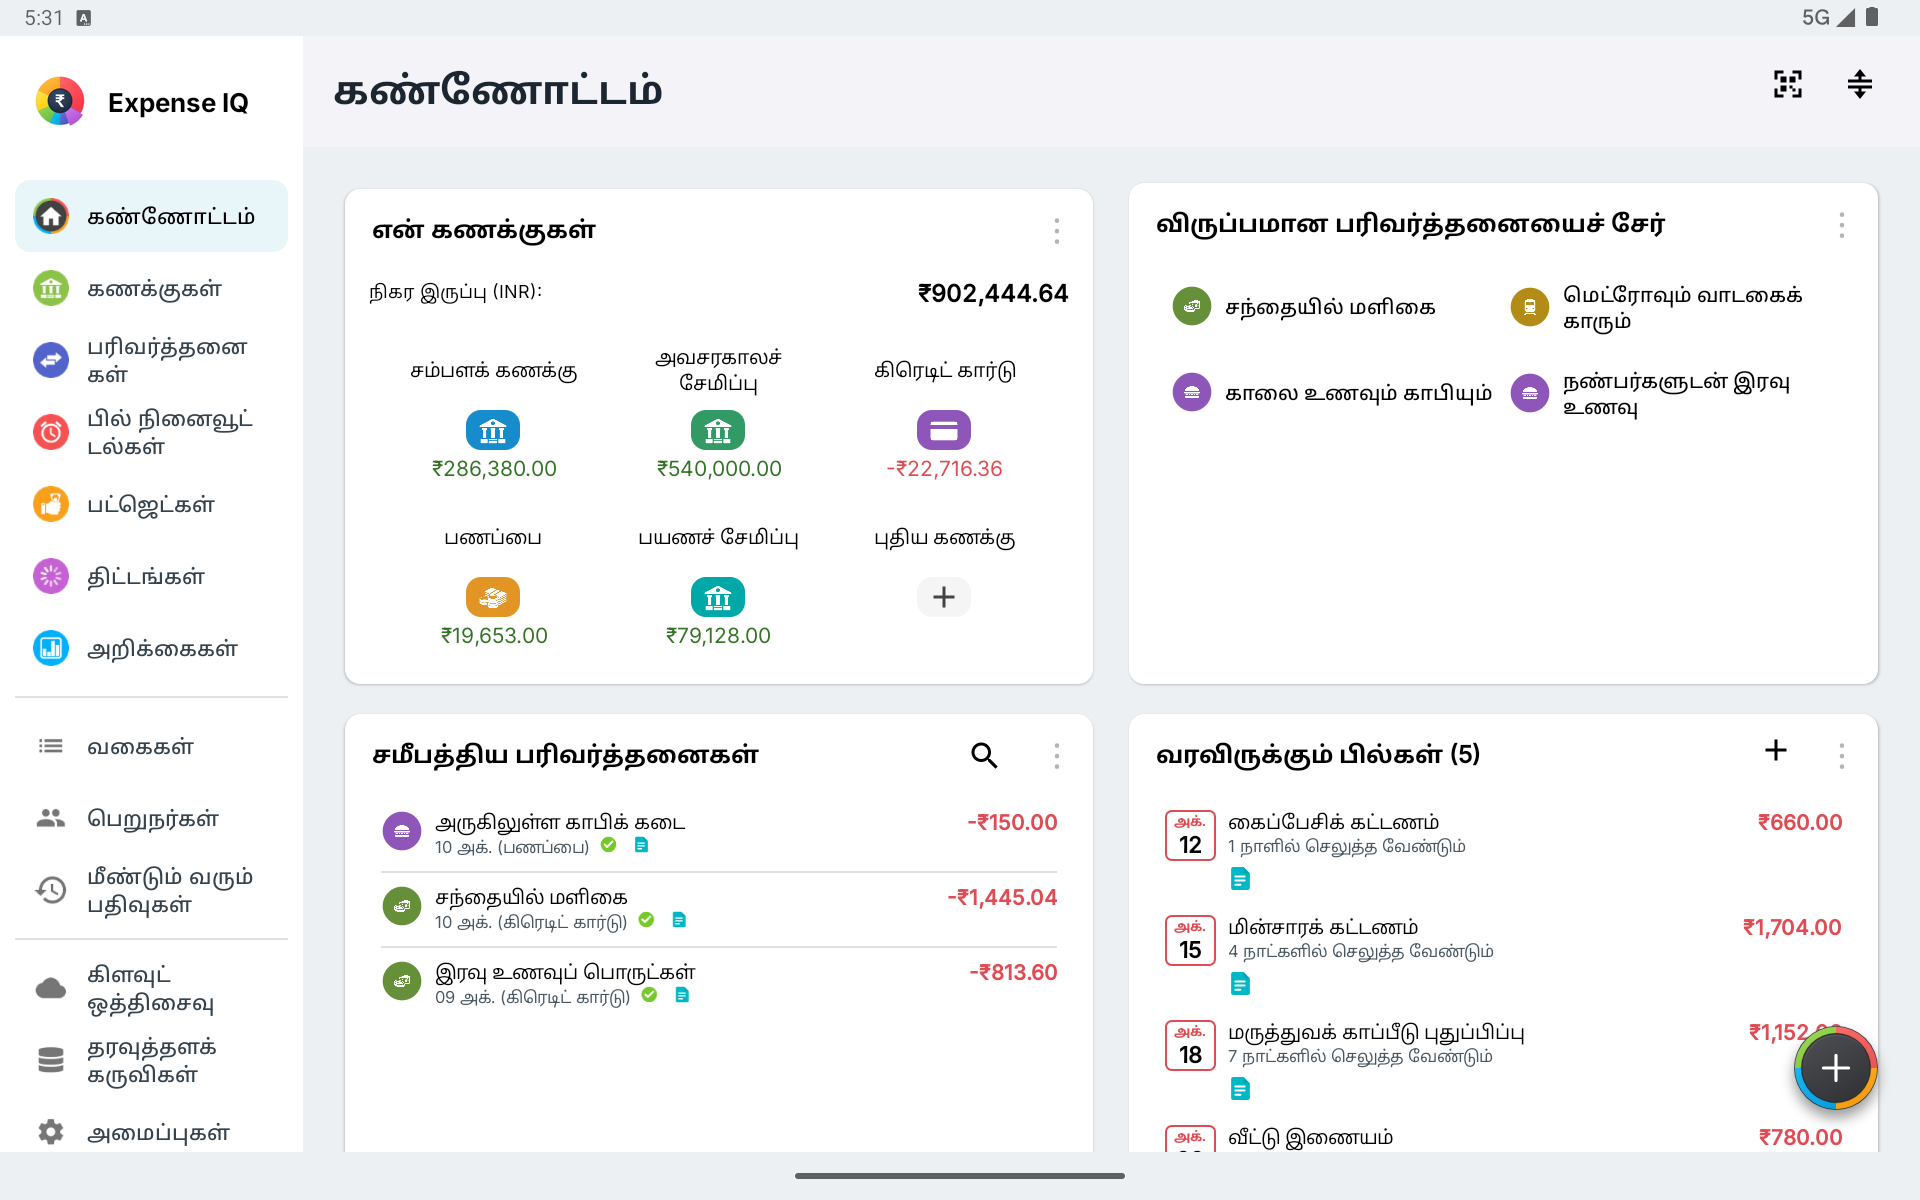Tap note icon on இரவு உணவுப் பொருட்கள் row
Viewport: 1920px width, 1200px height.
682,995
